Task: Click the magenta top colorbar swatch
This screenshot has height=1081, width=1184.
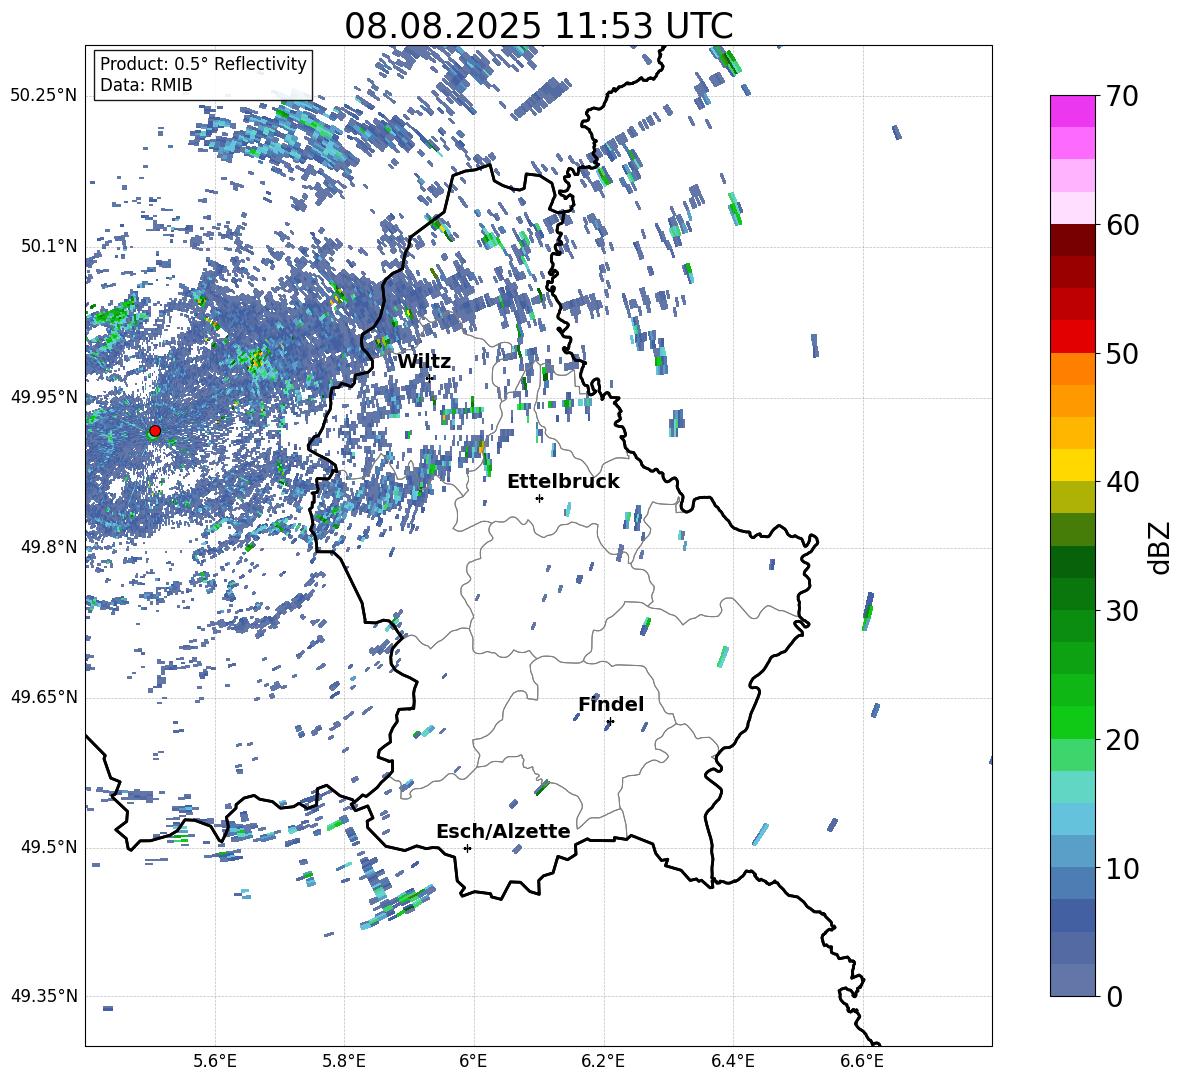Action: point(1073,111)
